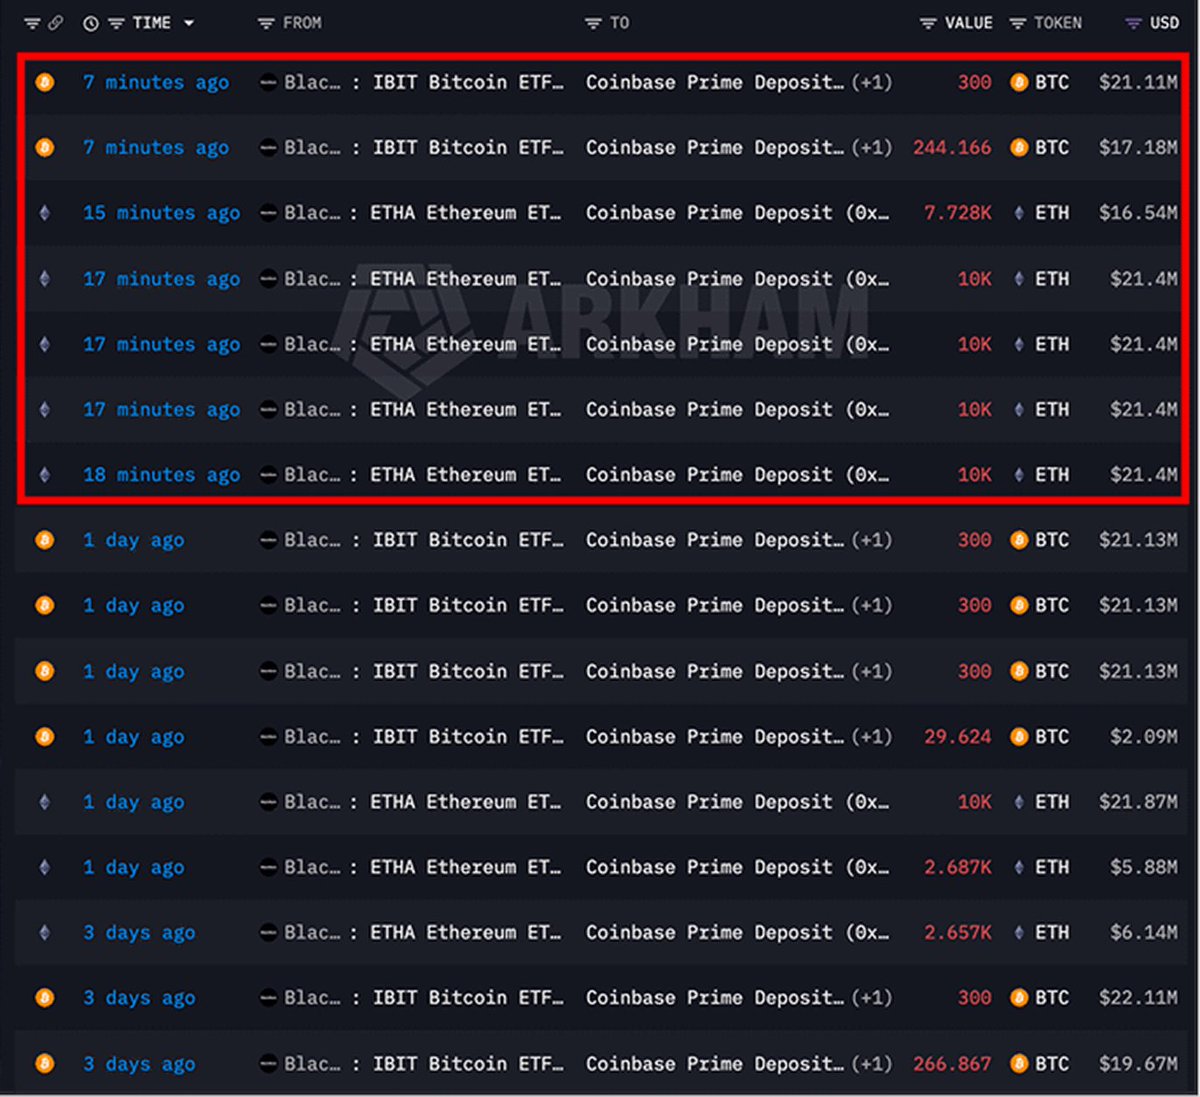
Task: Open the '18 minutes ago' transaction link
Action: pos(161,475)
